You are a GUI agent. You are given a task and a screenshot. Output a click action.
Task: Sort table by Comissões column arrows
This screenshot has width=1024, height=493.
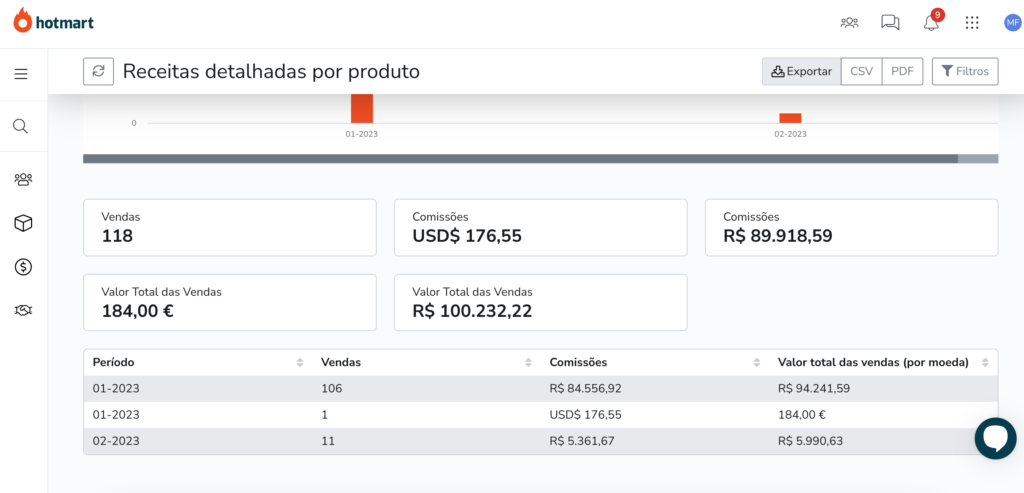coord(757,362)
